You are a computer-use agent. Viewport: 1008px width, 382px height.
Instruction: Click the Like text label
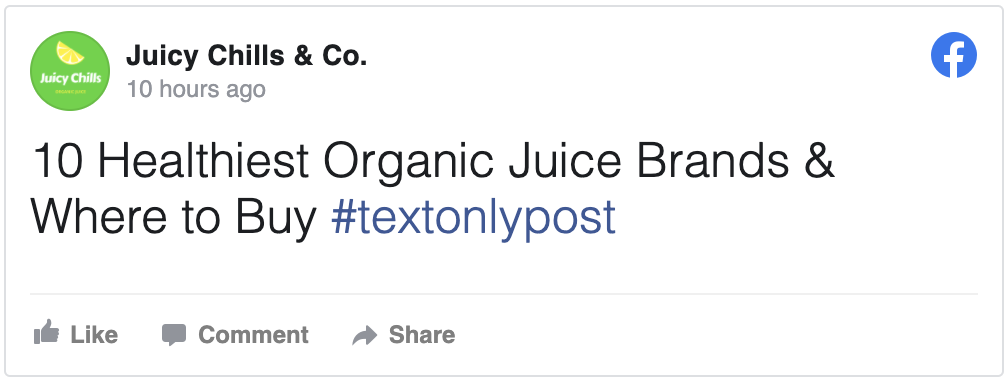point(94,334)
